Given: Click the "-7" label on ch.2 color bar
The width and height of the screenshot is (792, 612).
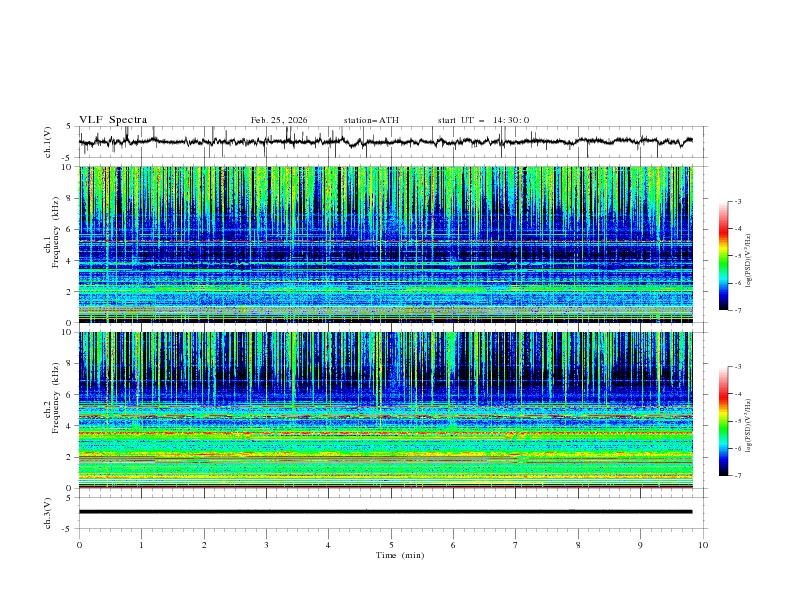Looking at the screenshot, I should coord(738,475).
